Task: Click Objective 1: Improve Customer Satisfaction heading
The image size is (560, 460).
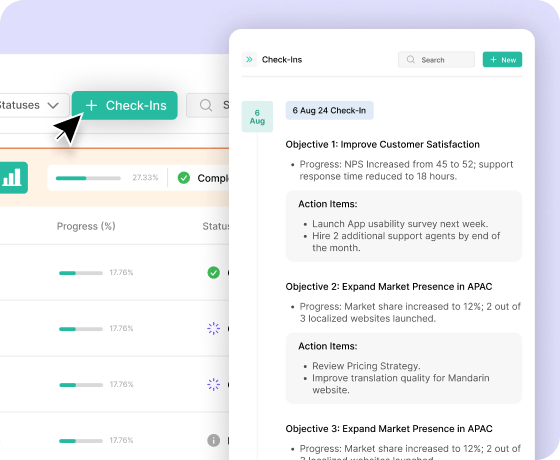Action: [382, 144]
